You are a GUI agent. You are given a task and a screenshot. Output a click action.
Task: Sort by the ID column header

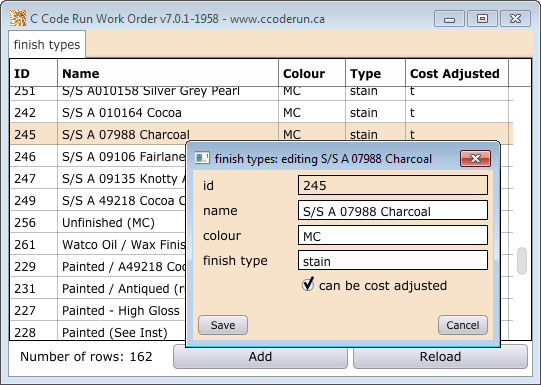[x=33, y=73]
